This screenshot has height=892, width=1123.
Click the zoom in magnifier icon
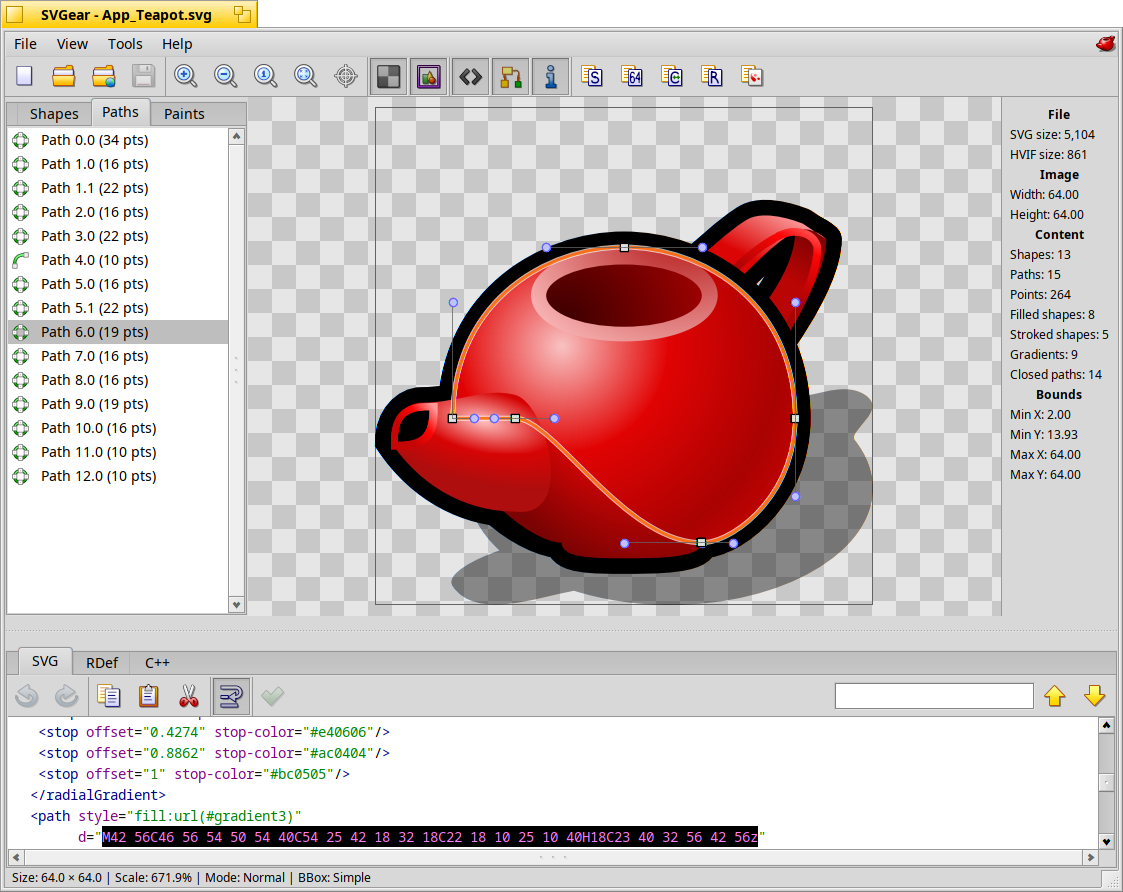click(185, 76)
